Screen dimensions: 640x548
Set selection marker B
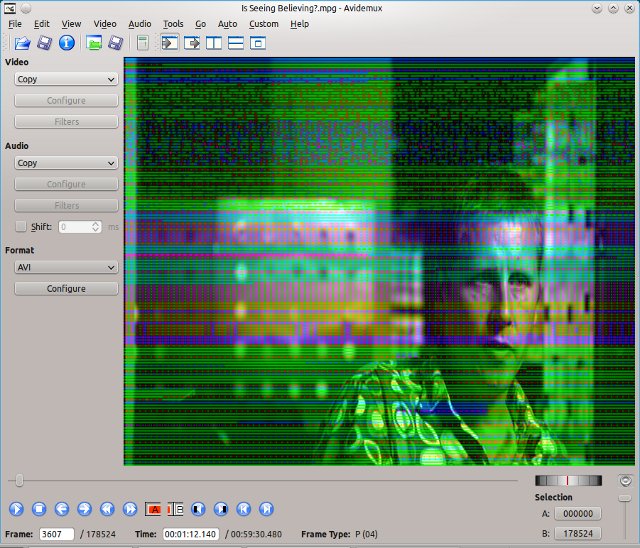pyautogui.click(x=176, y=508)
